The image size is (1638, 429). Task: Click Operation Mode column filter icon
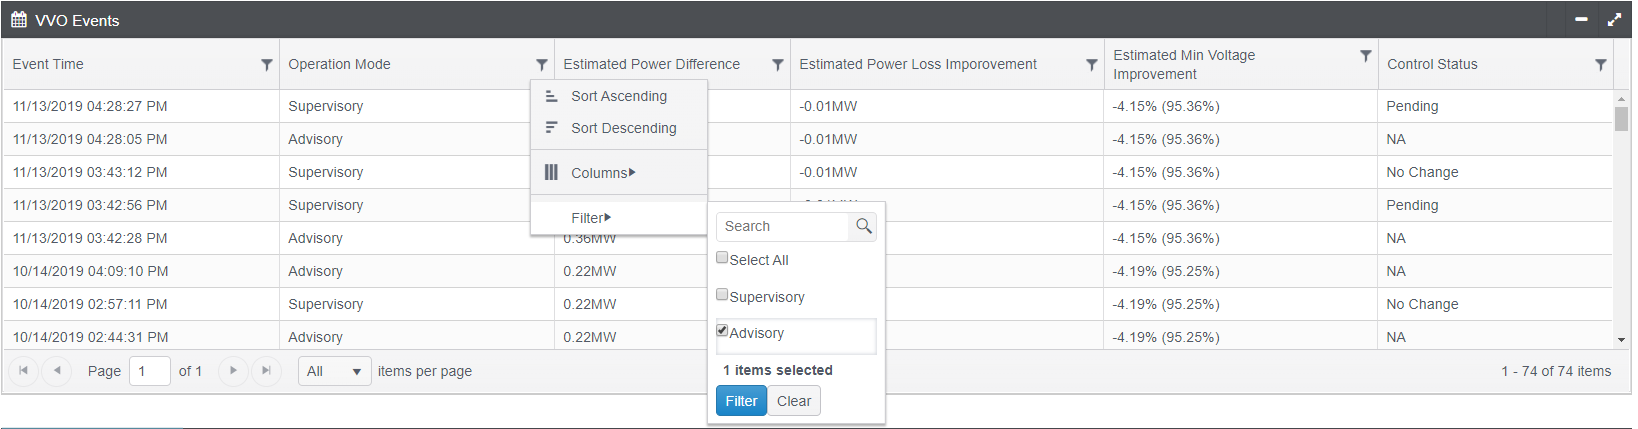coord(541,65)
